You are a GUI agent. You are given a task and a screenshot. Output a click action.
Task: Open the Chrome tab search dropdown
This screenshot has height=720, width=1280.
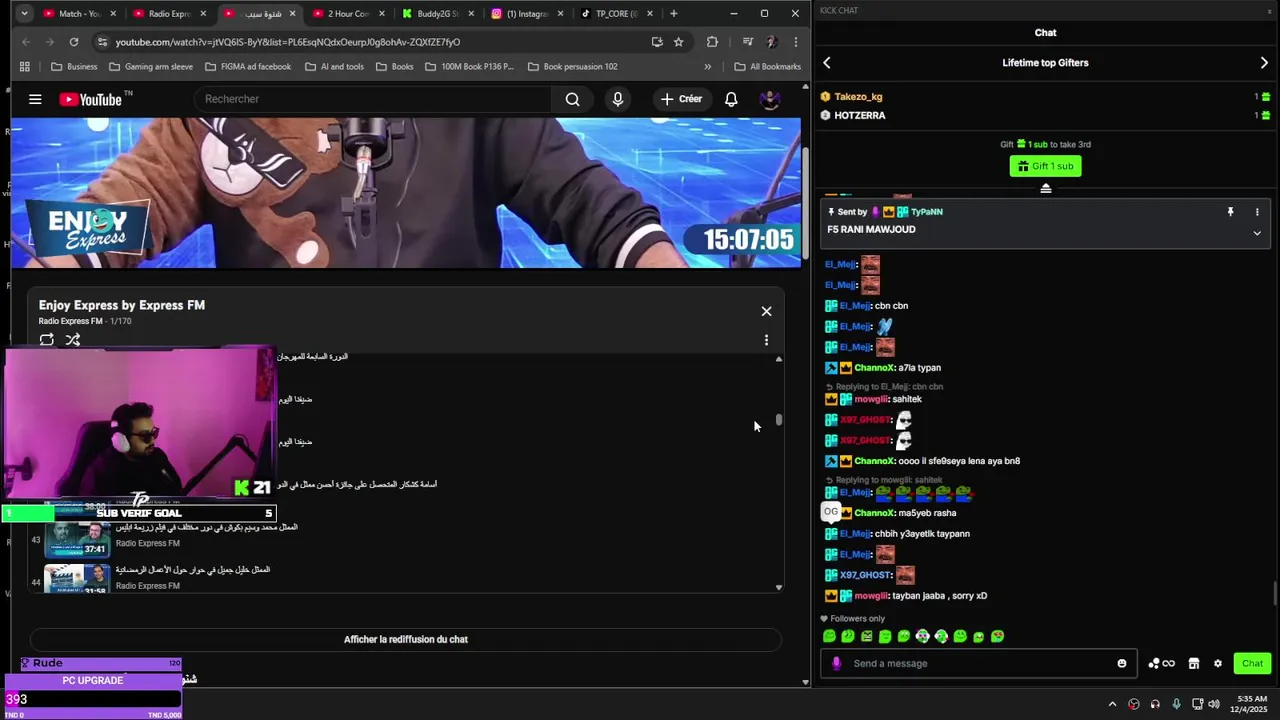(23, 14)
